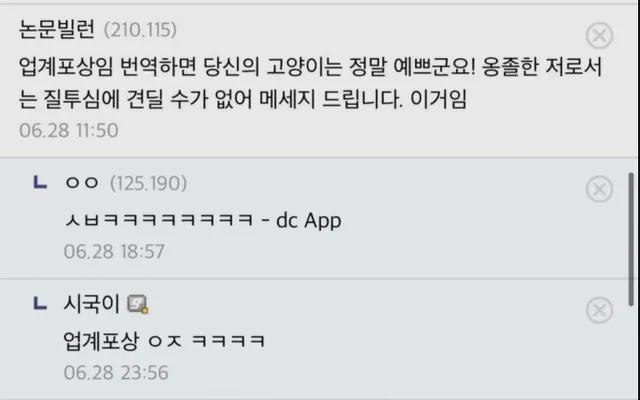This screenshot has height=400, width=640.
Task: Click reply arrow icon next to ㅇㅇ
Action: point(40,182)
